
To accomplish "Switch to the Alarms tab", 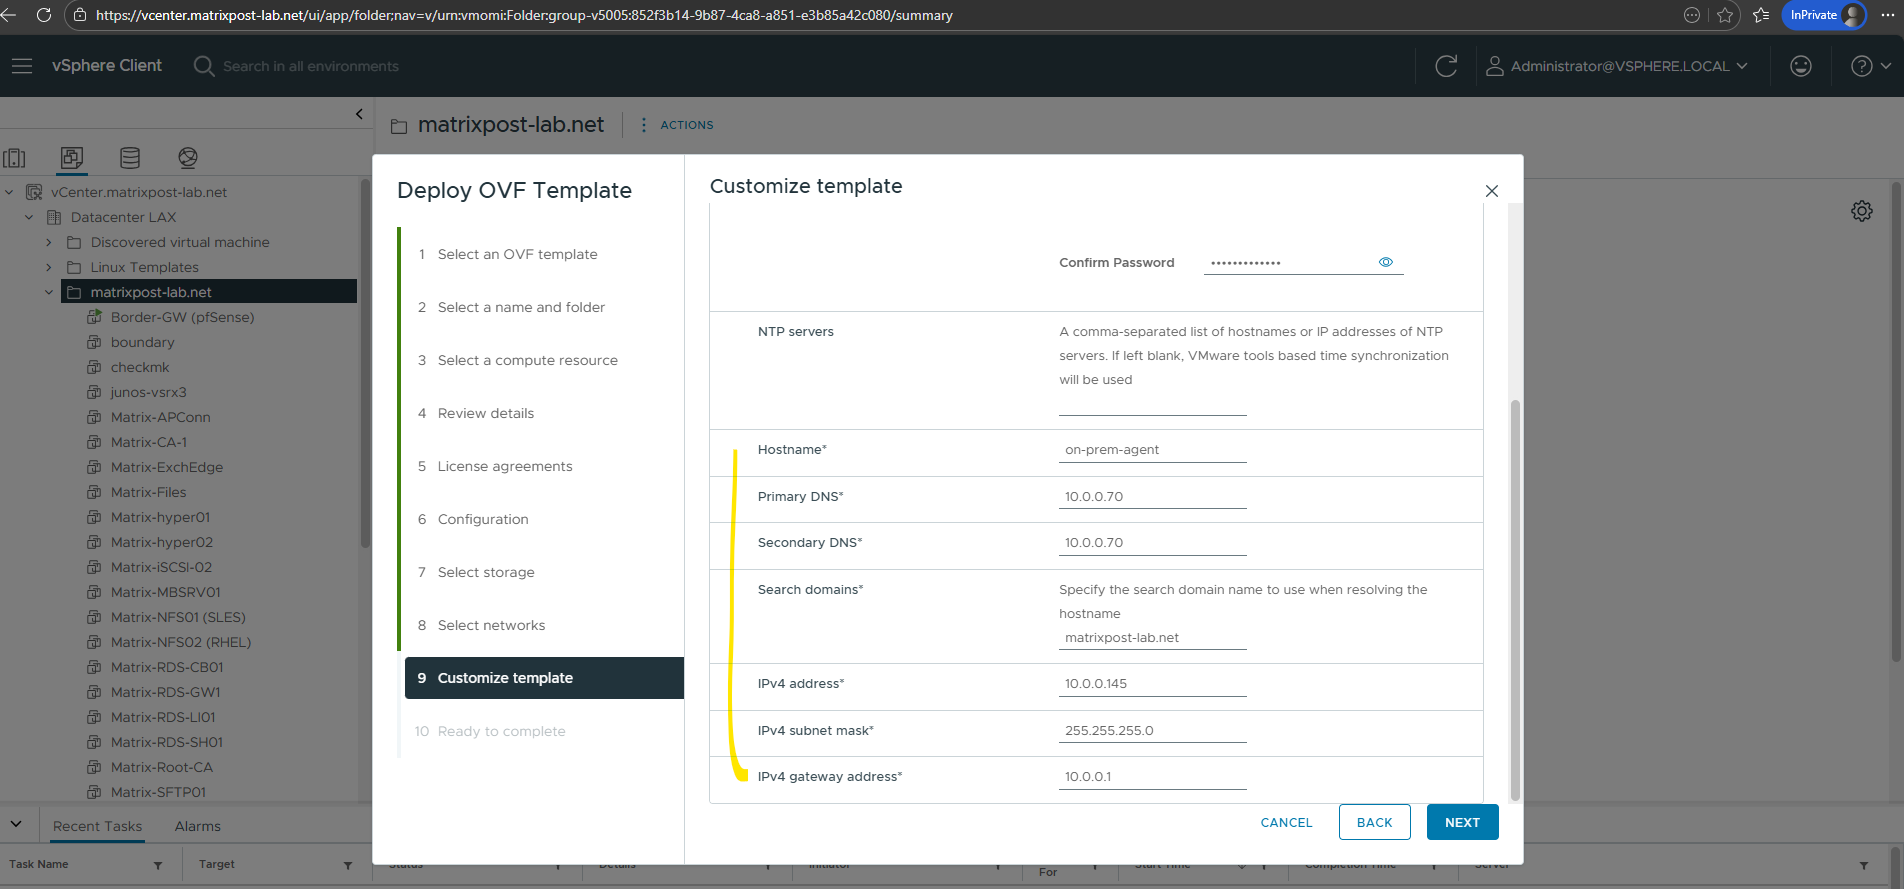I will click(197, 826).
